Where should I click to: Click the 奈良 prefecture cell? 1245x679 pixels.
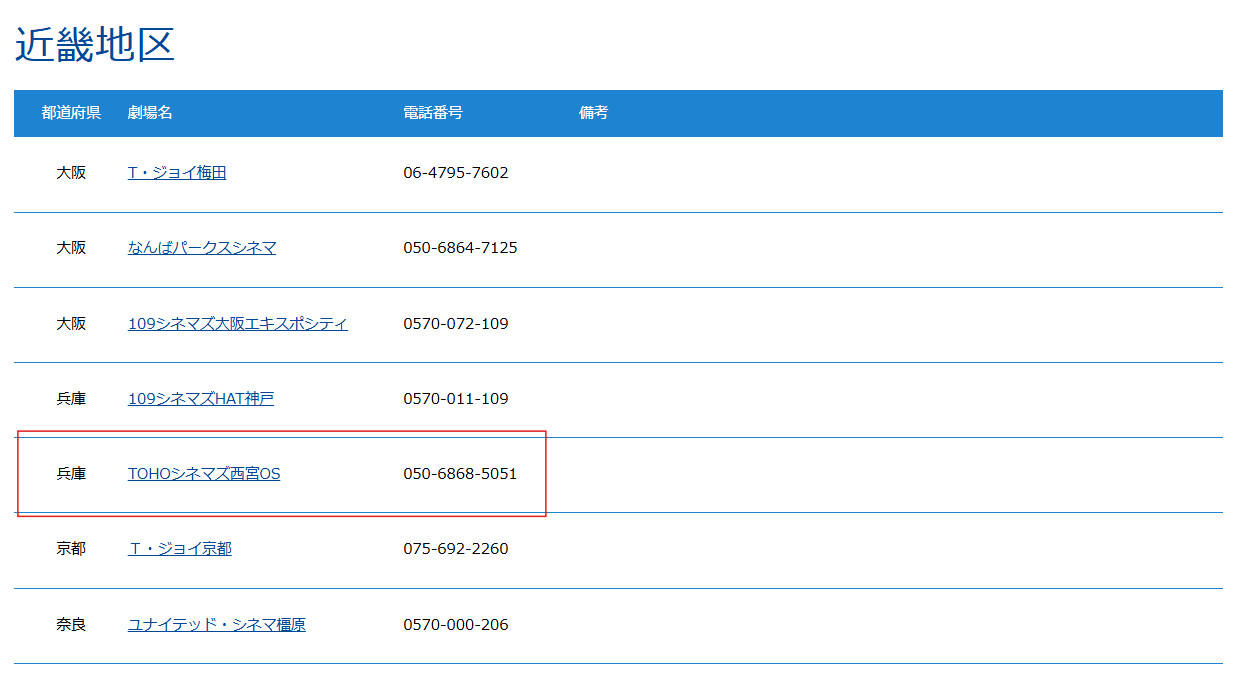tap(71, 625)
